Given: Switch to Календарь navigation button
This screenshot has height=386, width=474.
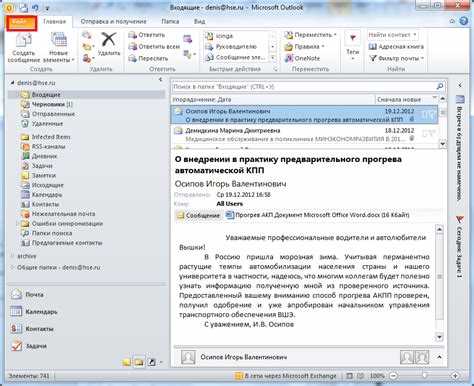Looking at the screenshot, I should [34, 312].
